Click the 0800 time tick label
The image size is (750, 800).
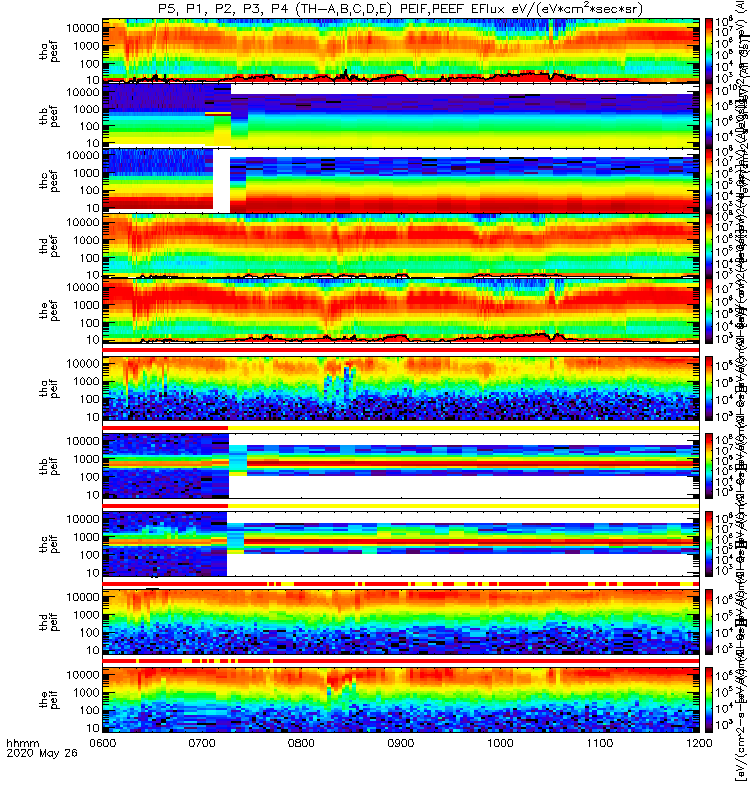[302, 743]
